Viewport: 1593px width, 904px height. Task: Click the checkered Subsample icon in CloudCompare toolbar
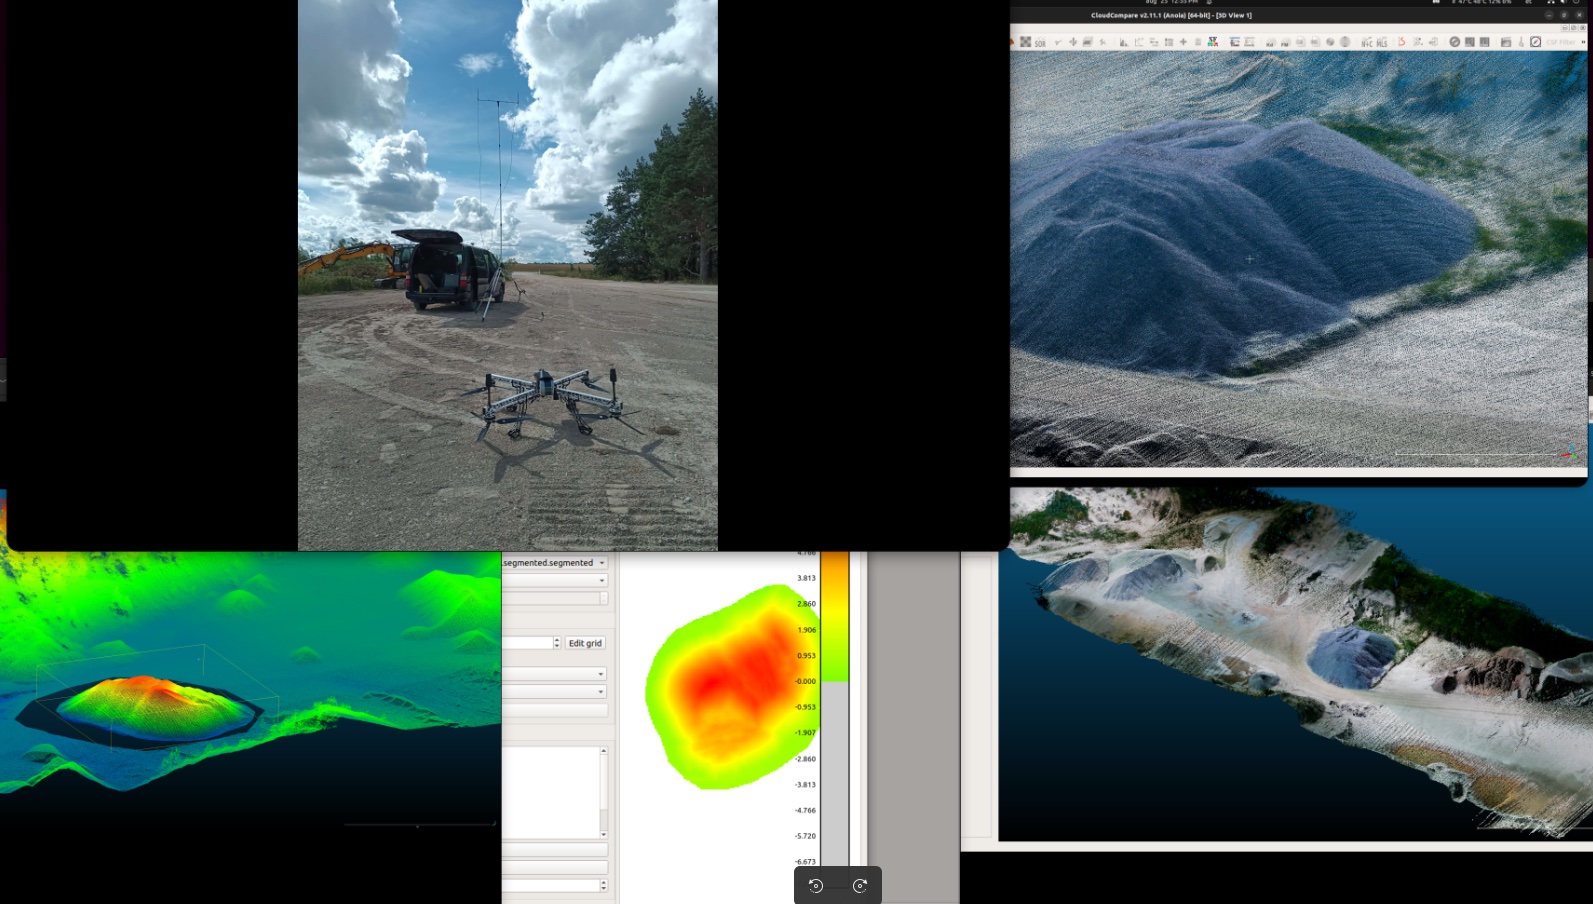pyautogui.click(x=1025, y=42)
